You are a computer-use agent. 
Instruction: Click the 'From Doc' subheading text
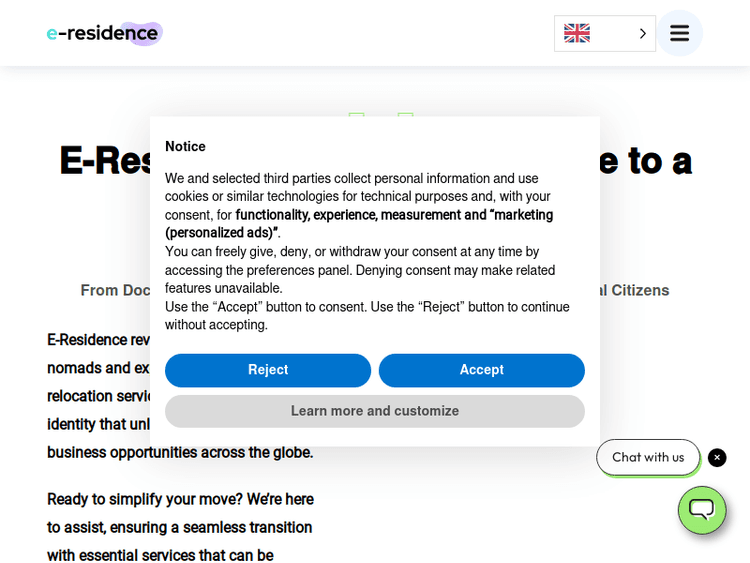114,290
